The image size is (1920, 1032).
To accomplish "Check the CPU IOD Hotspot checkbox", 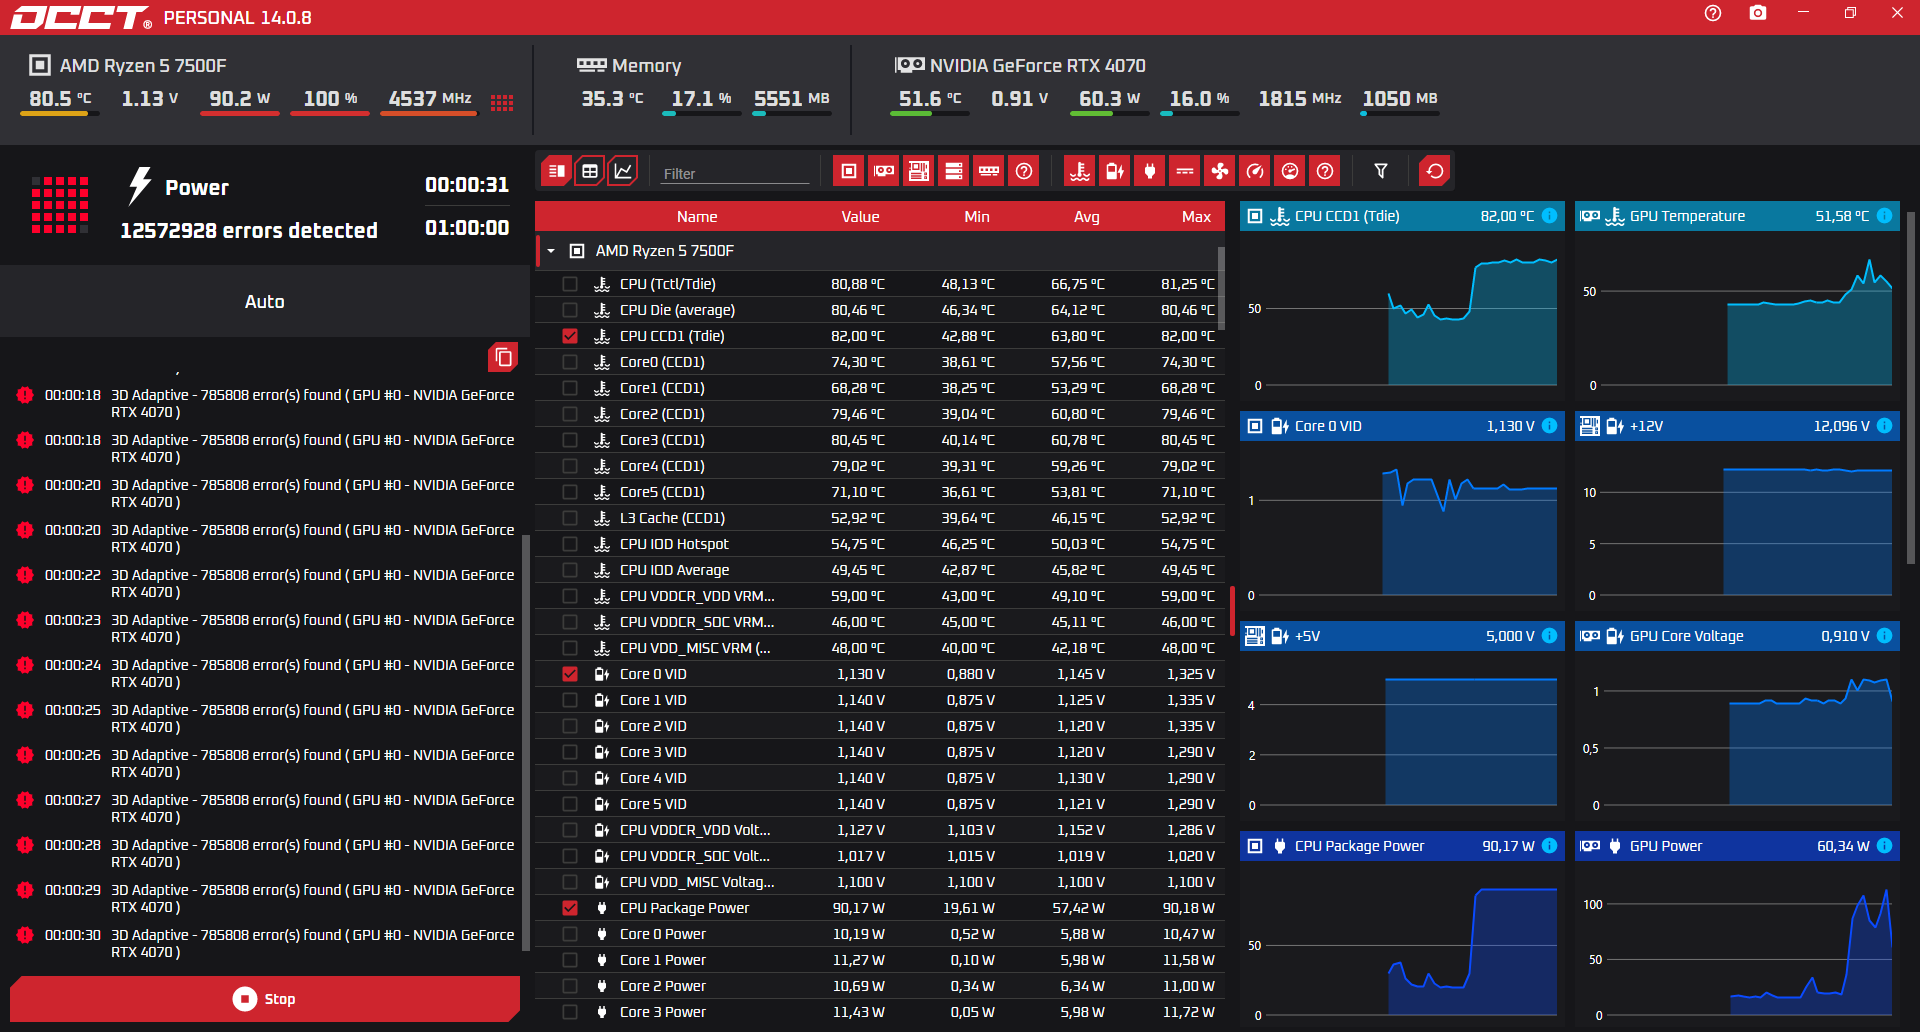I will click(x=570, y=544).
